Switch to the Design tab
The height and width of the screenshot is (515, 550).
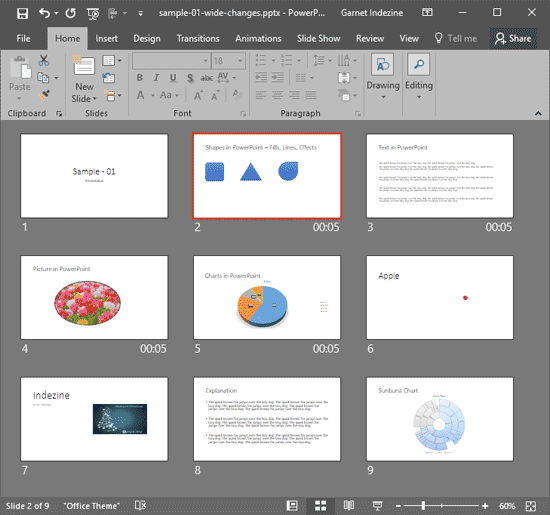(147, 38)
